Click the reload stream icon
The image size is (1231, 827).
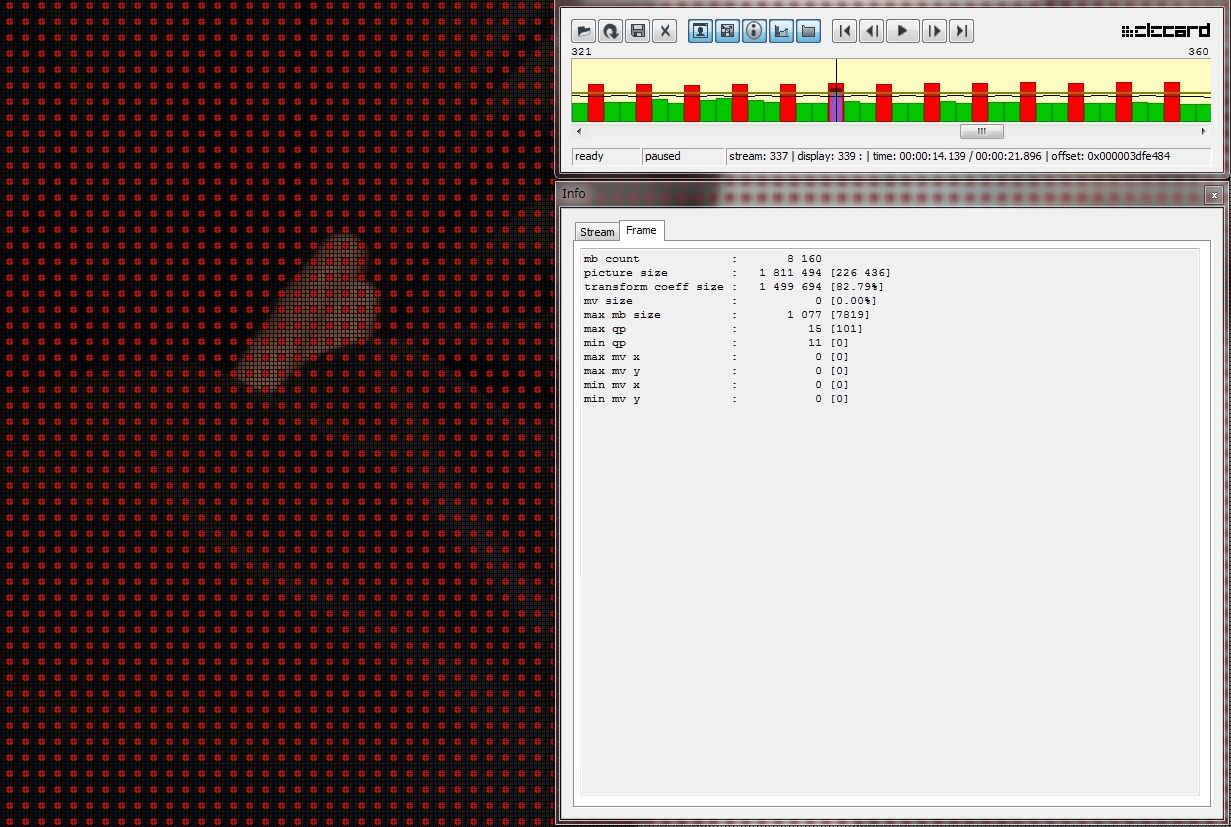611,31
